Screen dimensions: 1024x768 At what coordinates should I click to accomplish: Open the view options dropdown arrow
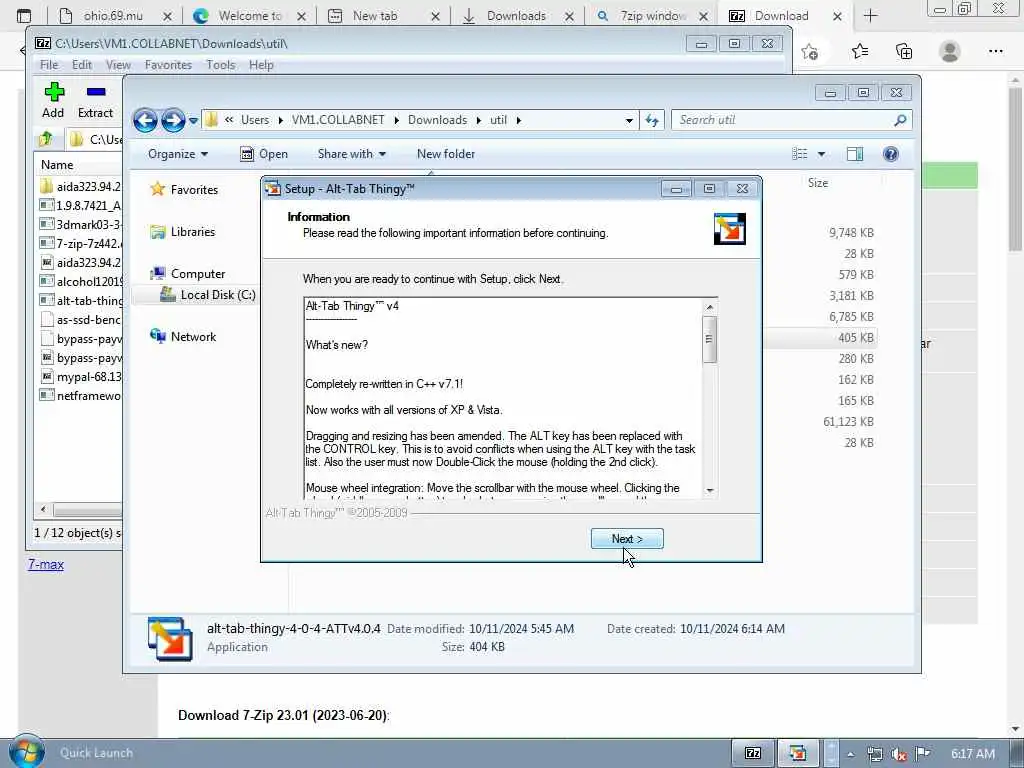click(x=822, y=154)
